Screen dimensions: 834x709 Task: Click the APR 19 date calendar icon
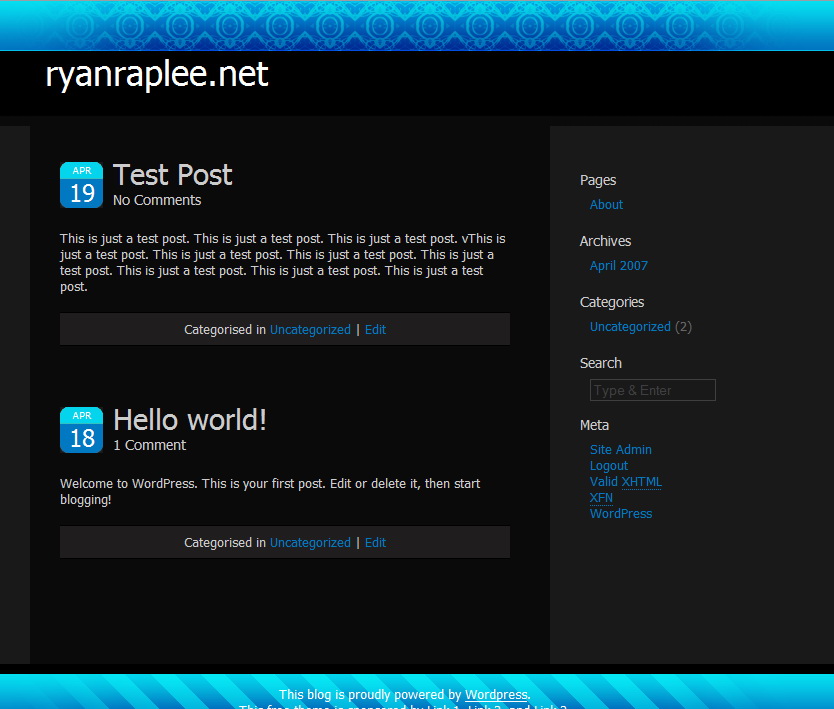pyautogui.click(x=81, y=185)
